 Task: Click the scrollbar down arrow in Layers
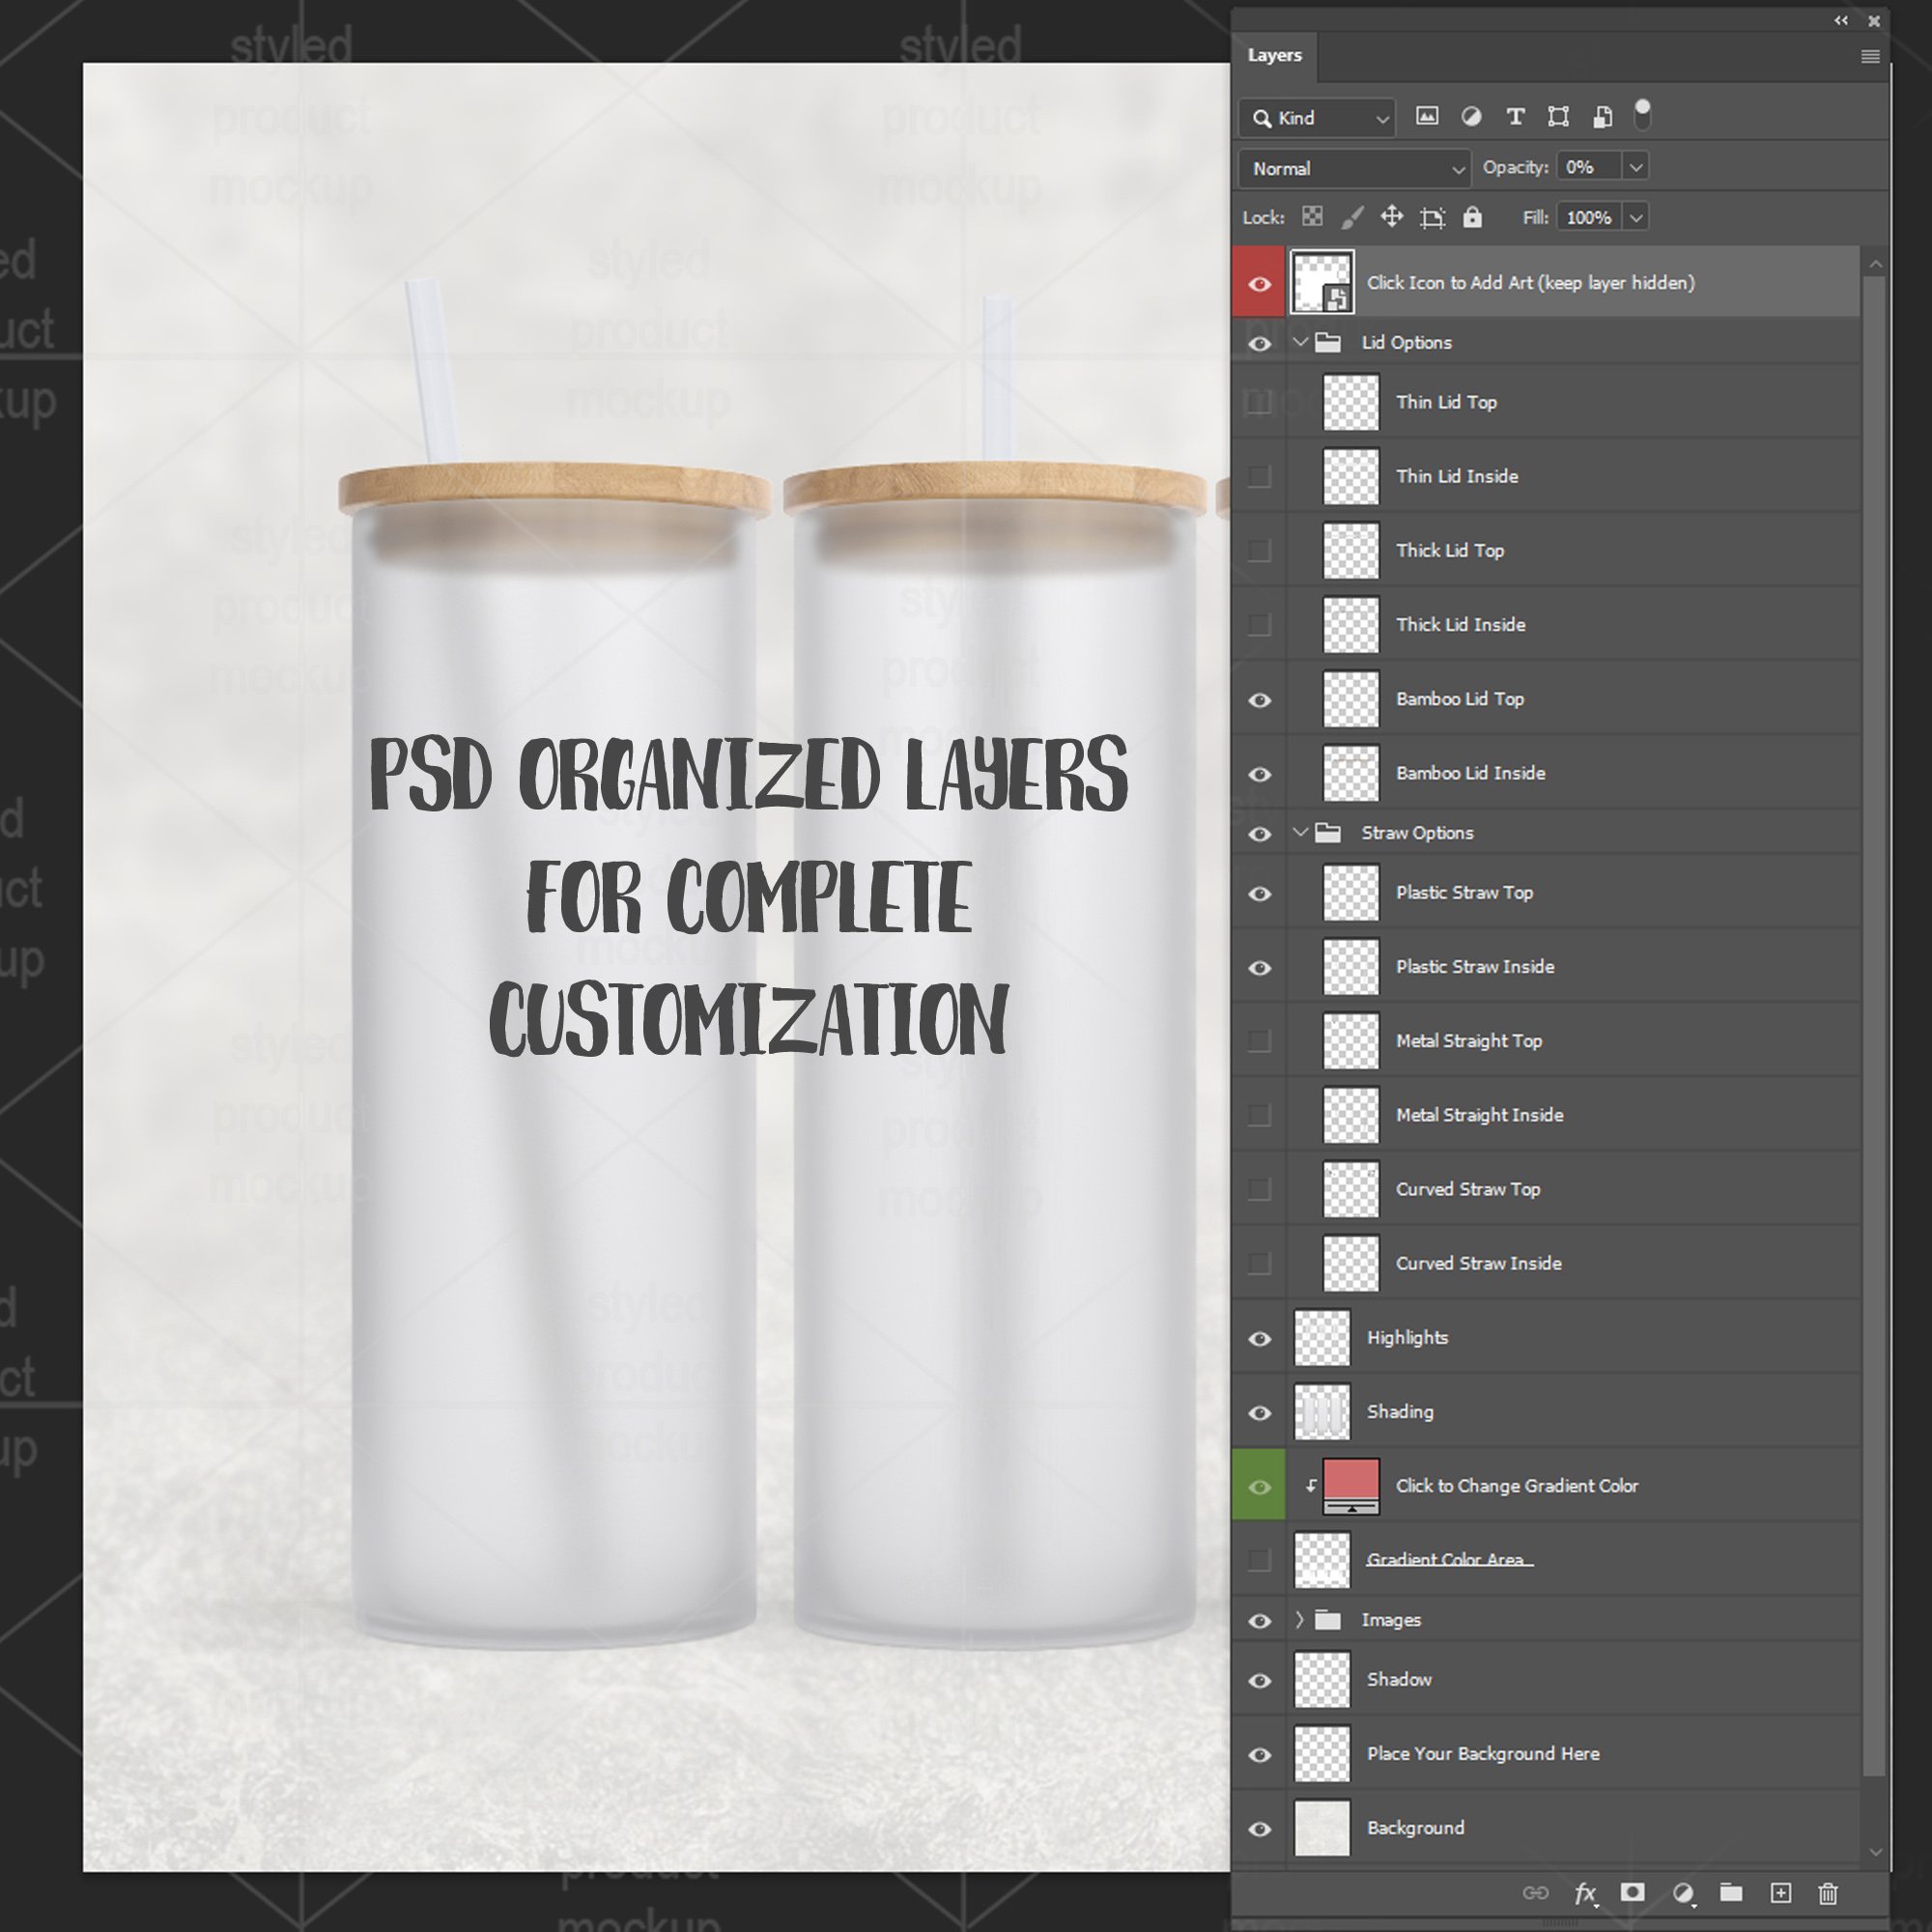point(1875,1852)
